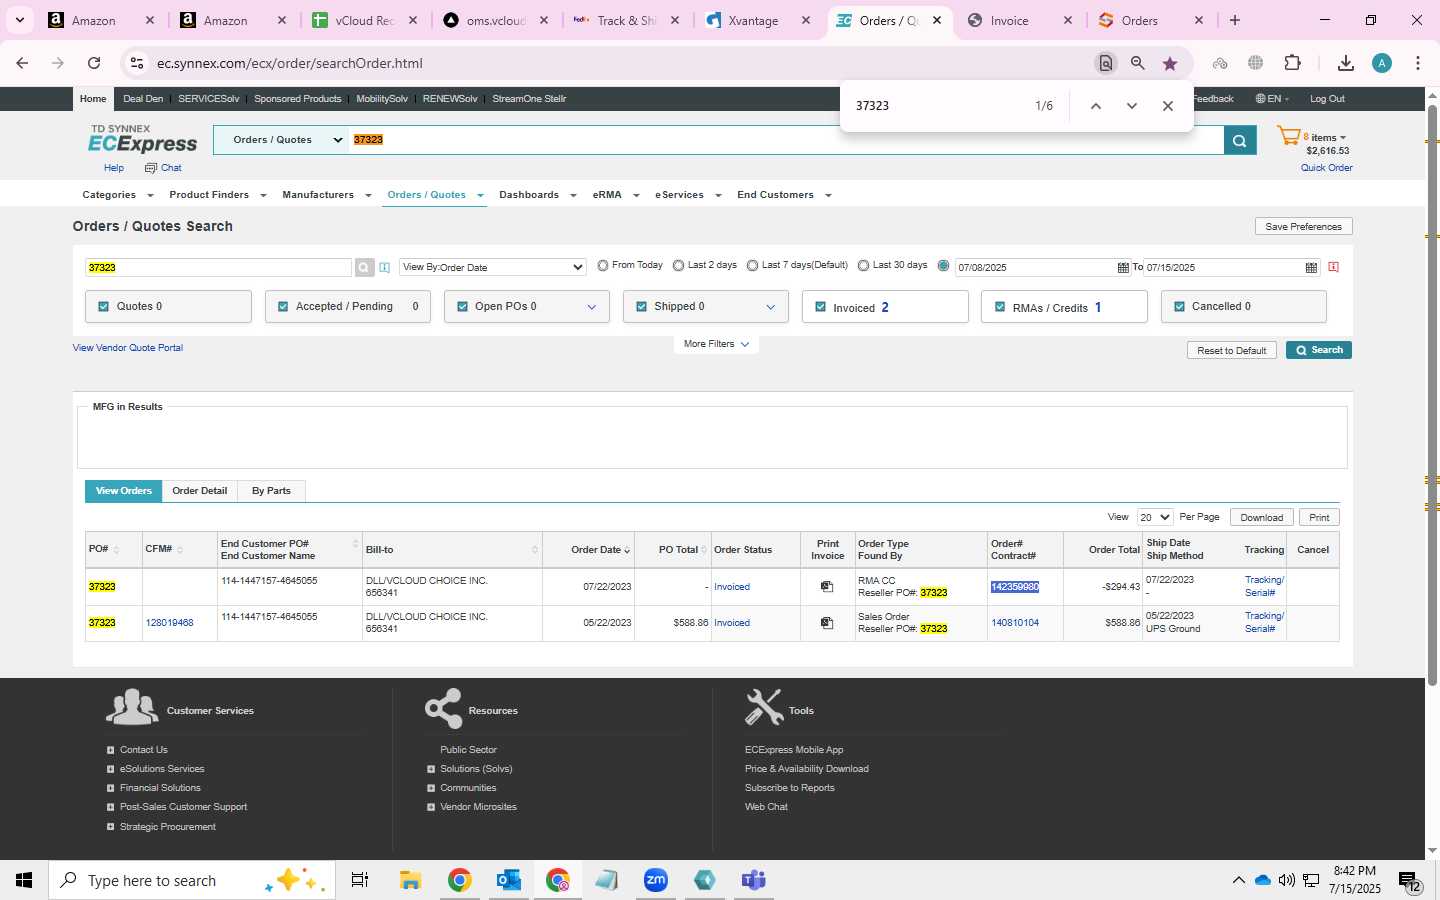This screenshot has height=900, width=1440.
Task: Open the StreamOne Stellr menu item
Action: pos(529,99)
